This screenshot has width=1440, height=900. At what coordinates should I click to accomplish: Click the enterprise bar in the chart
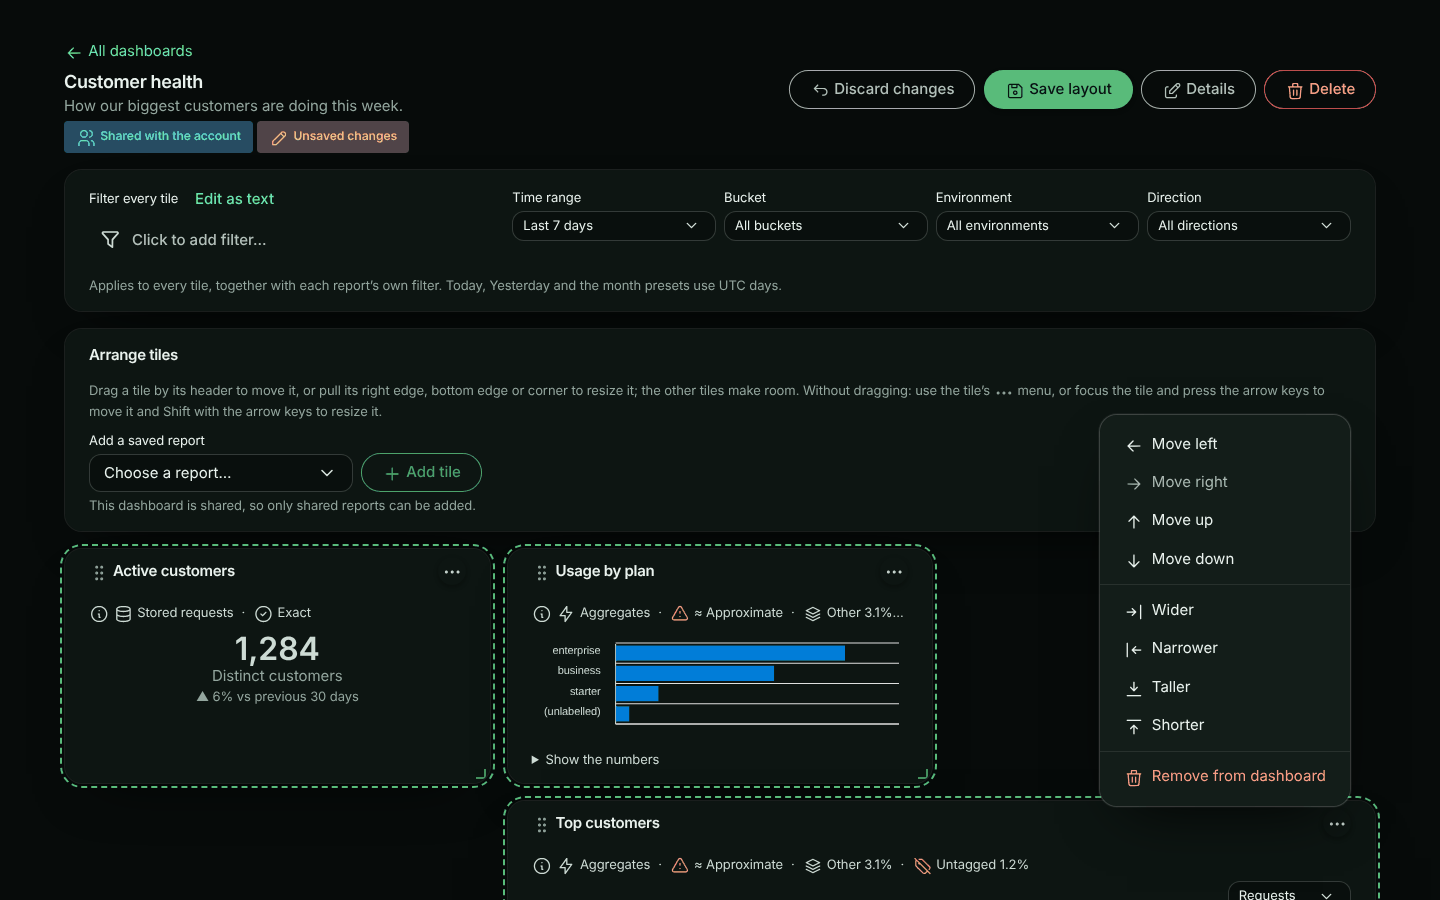pos(730,653)
